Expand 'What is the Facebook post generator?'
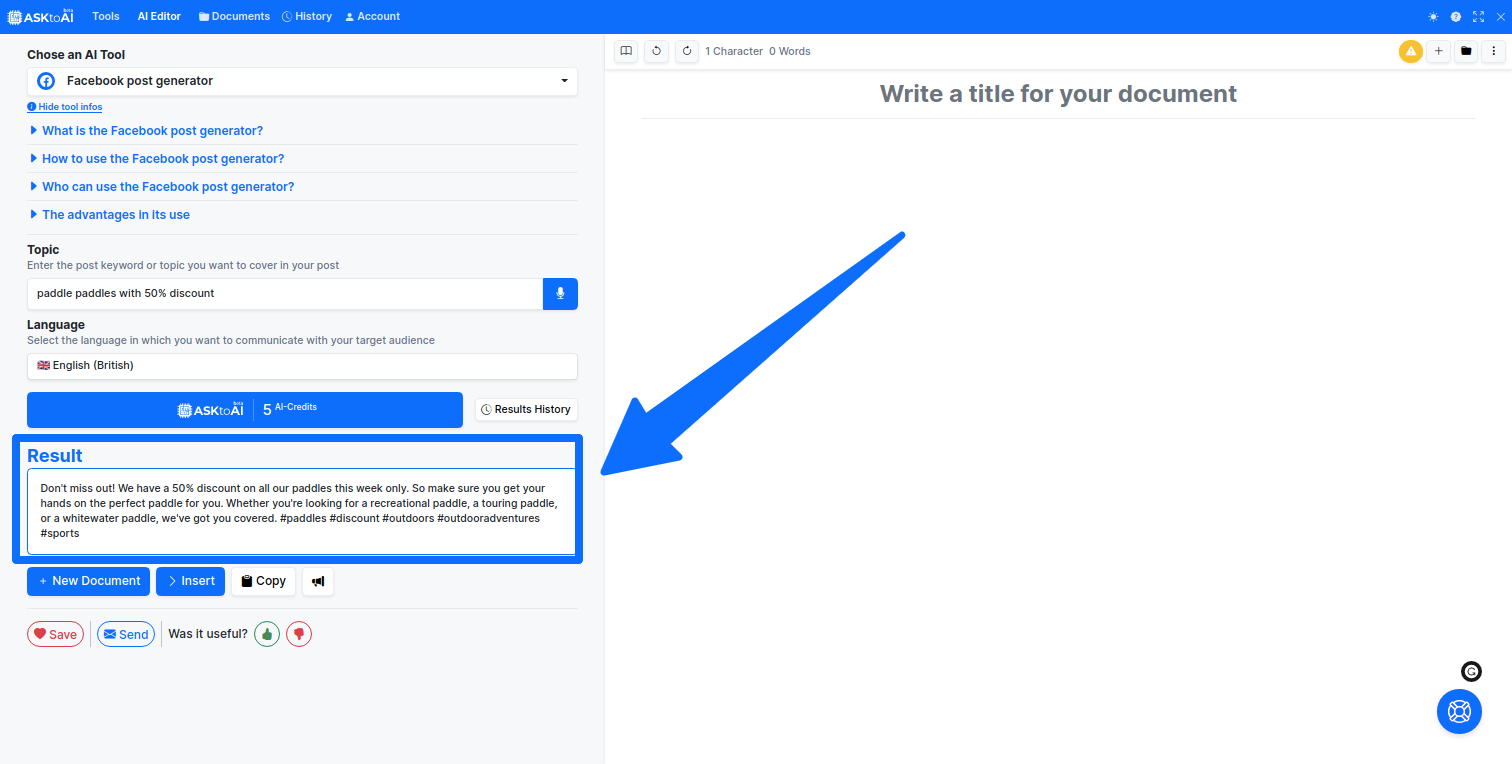This screenshot has width=1512, height=764. pos(152,130)
